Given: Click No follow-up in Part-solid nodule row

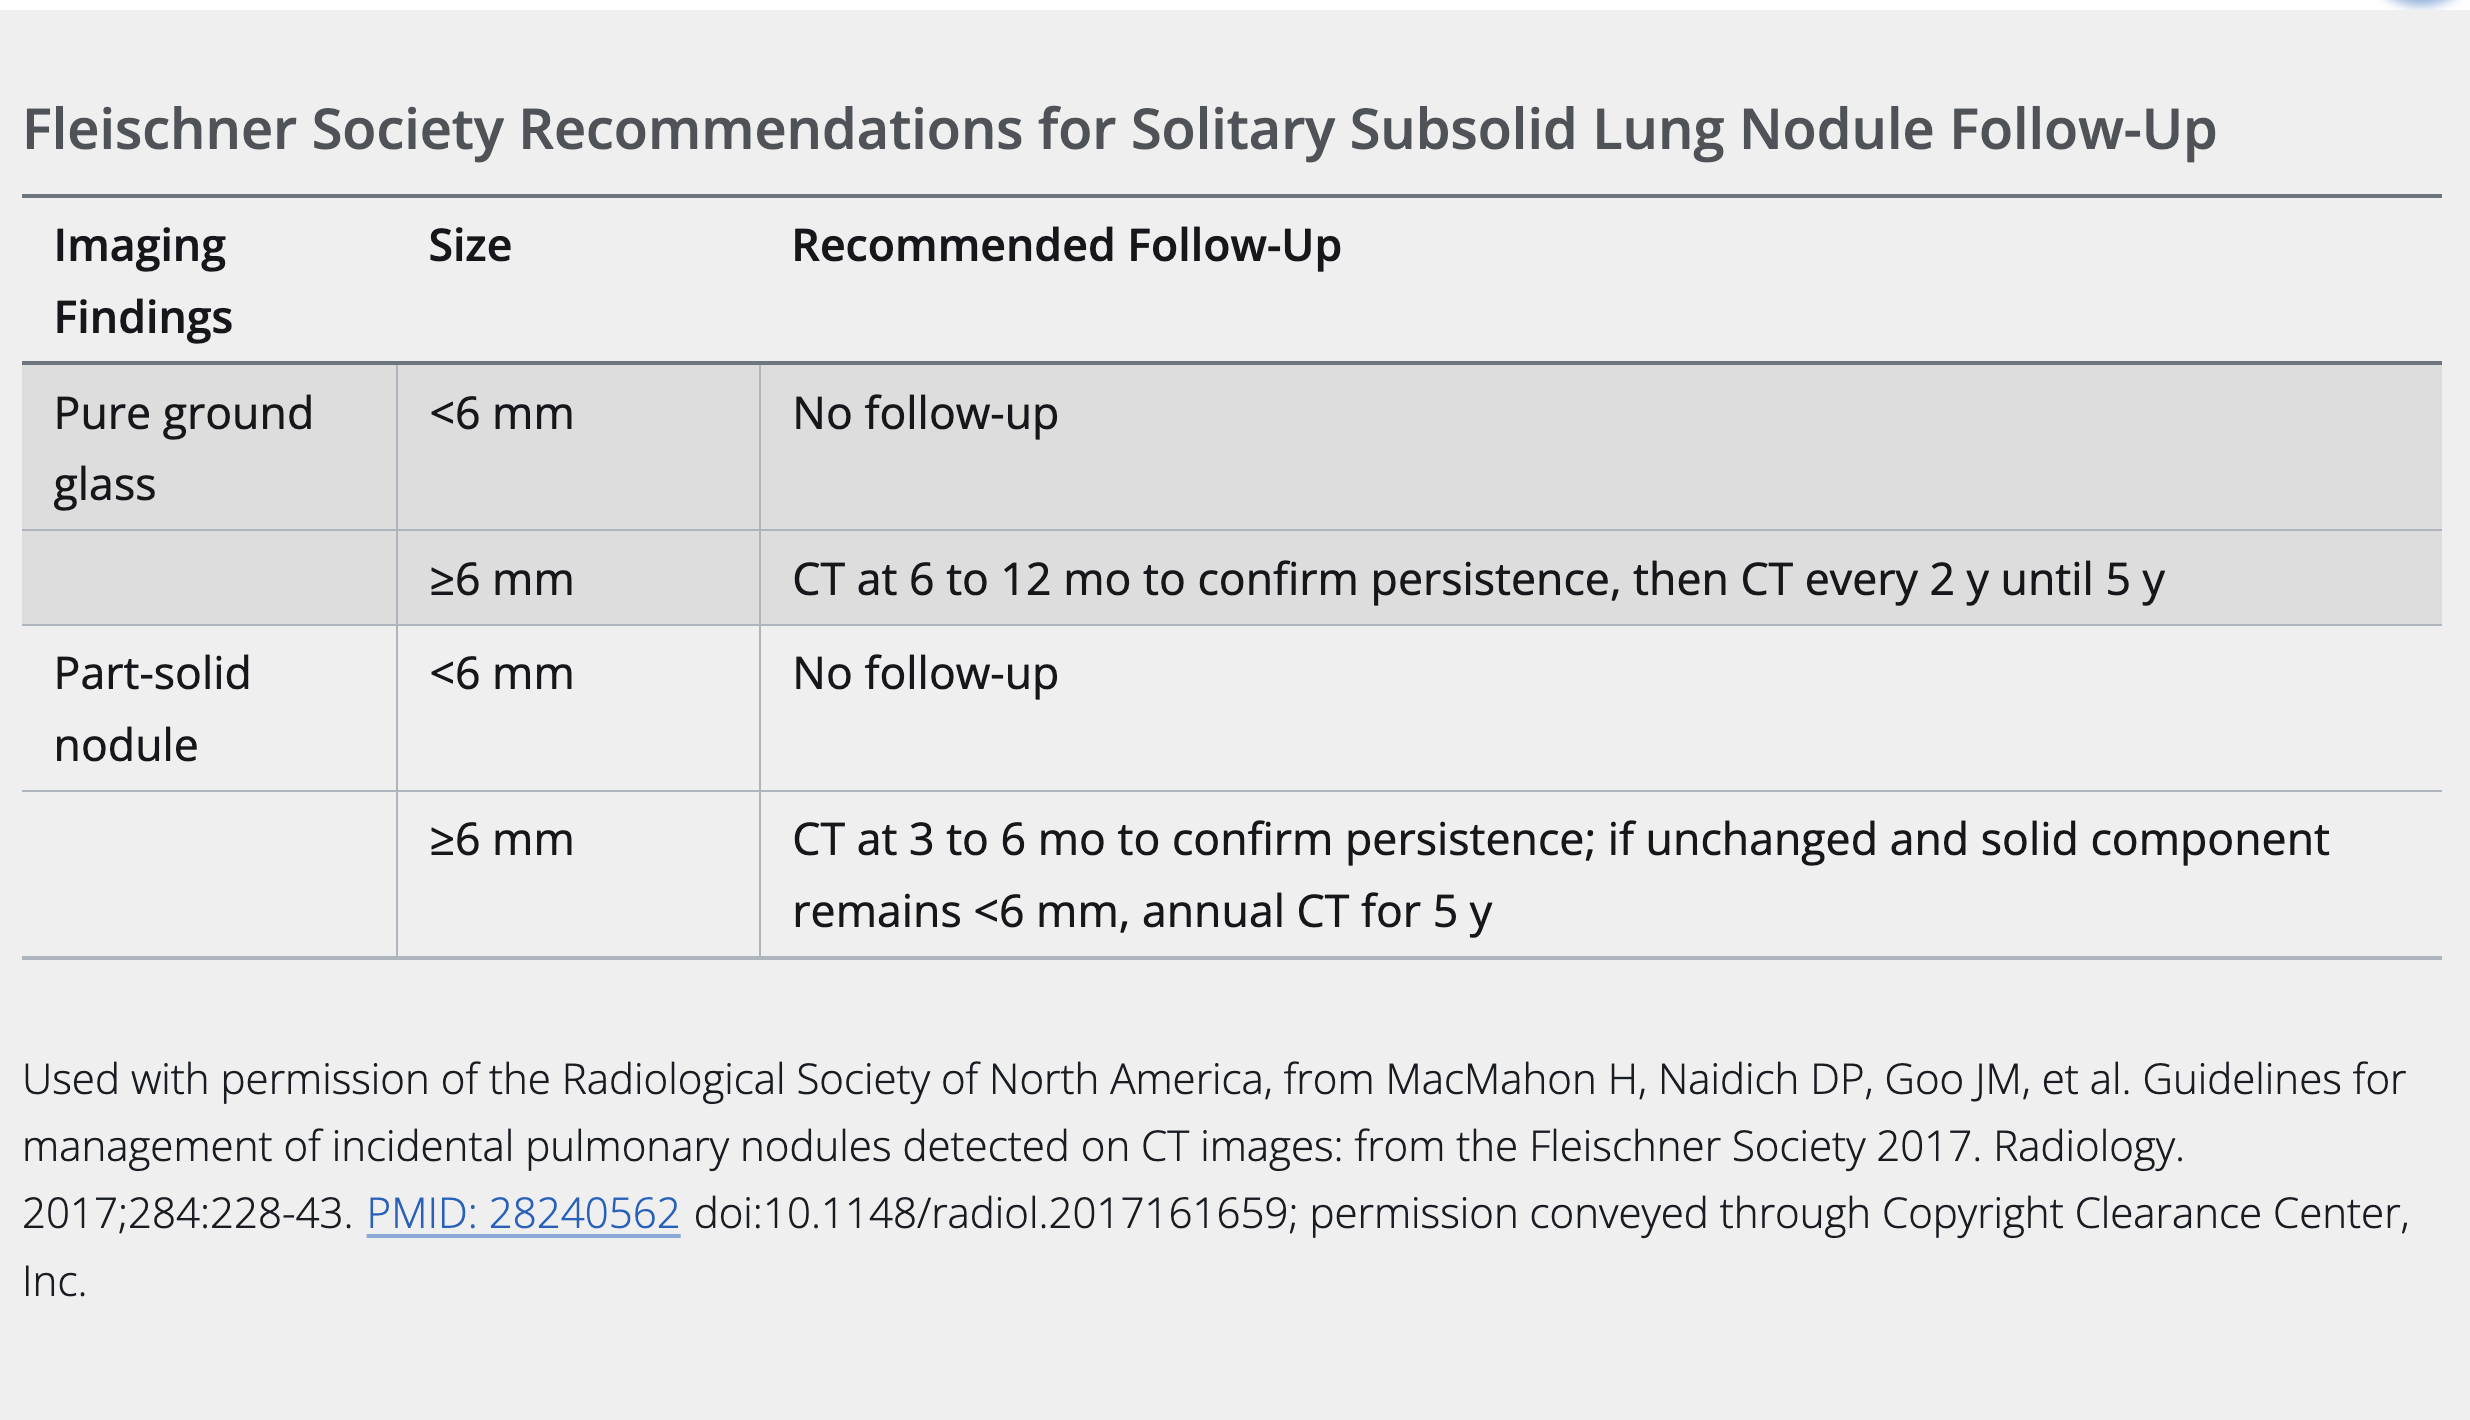Looking at the screenshot, I should point(925,674).
